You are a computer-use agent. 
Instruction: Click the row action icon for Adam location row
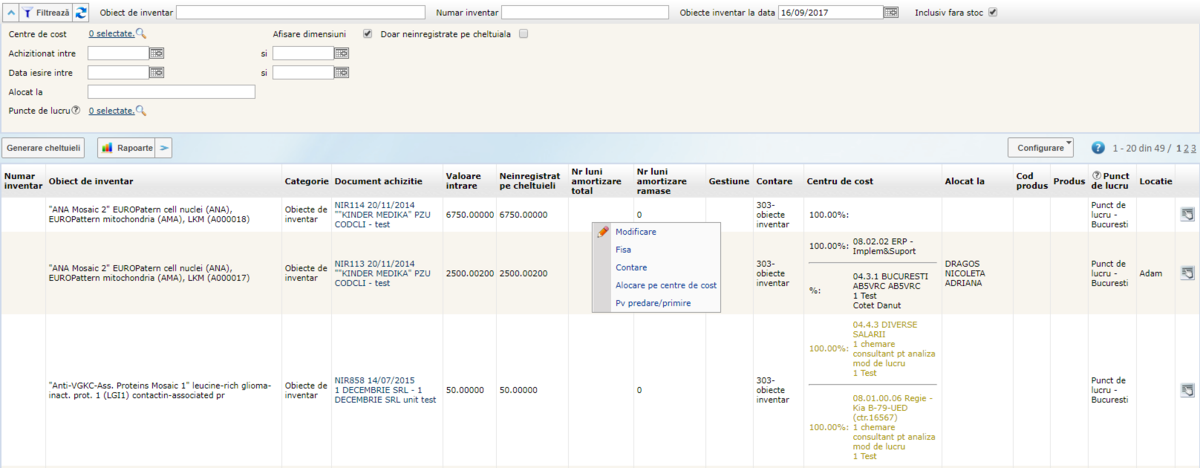[x=1186, y=273]
